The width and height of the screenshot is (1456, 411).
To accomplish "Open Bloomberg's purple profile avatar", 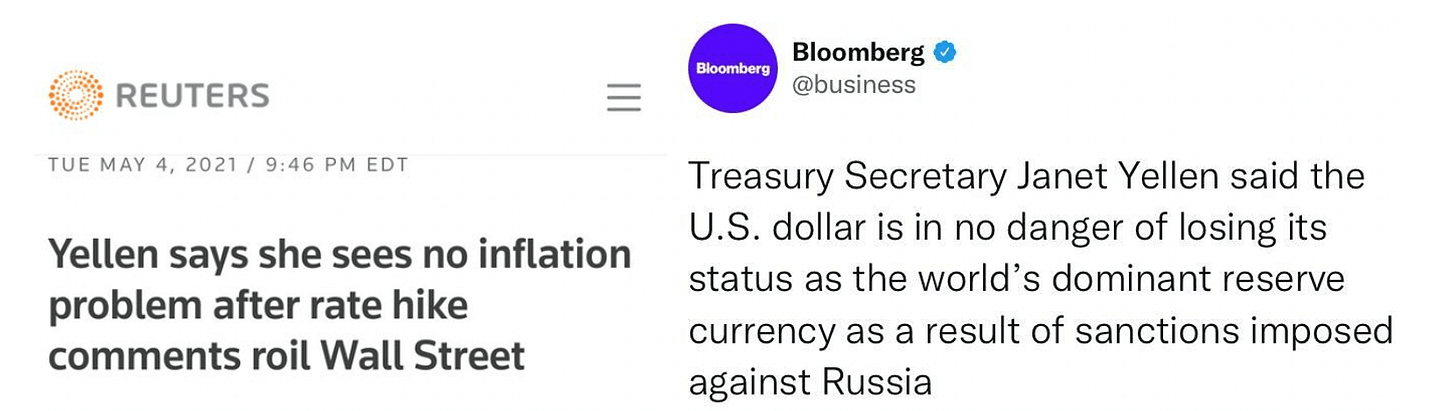I will tap(733, 67).
